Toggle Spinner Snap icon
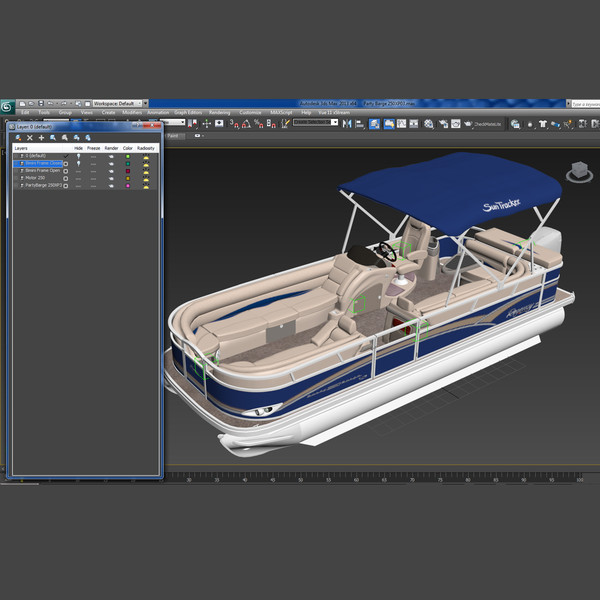Screen dimensions: 600x600 click(271, 123)
